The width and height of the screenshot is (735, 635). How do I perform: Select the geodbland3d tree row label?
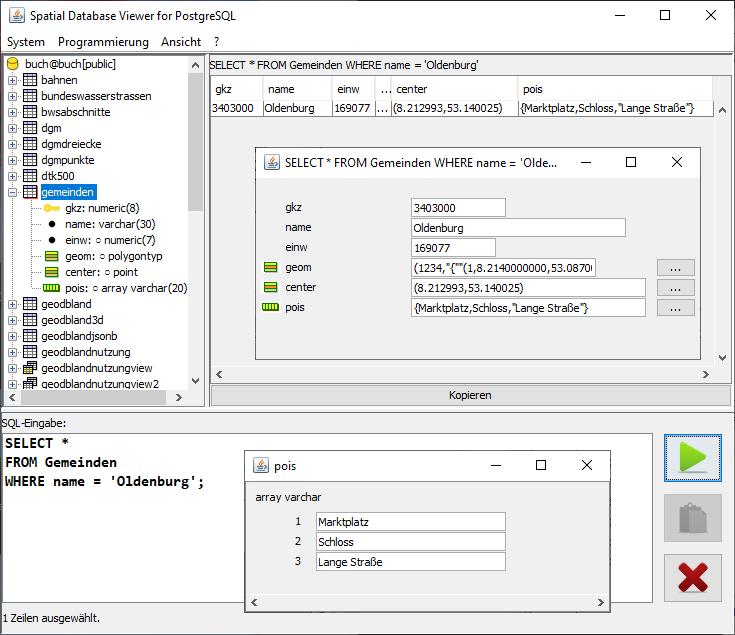(72, 320)
